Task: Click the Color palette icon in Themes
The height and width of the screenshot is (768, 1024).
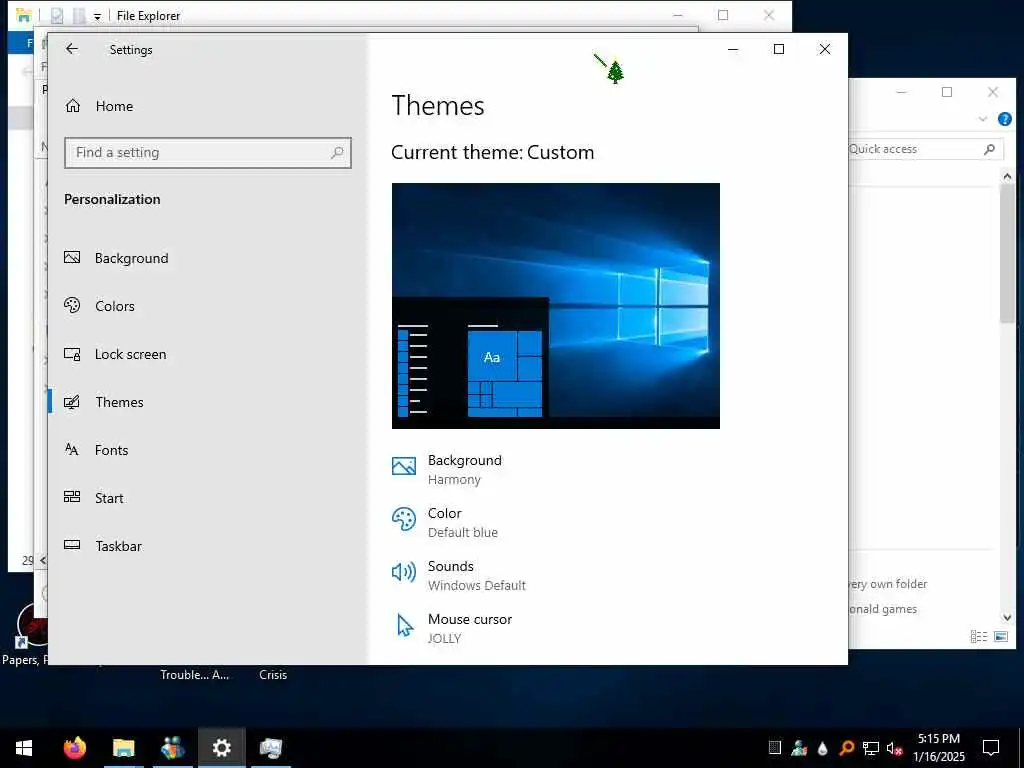Action: pos(404,520)
